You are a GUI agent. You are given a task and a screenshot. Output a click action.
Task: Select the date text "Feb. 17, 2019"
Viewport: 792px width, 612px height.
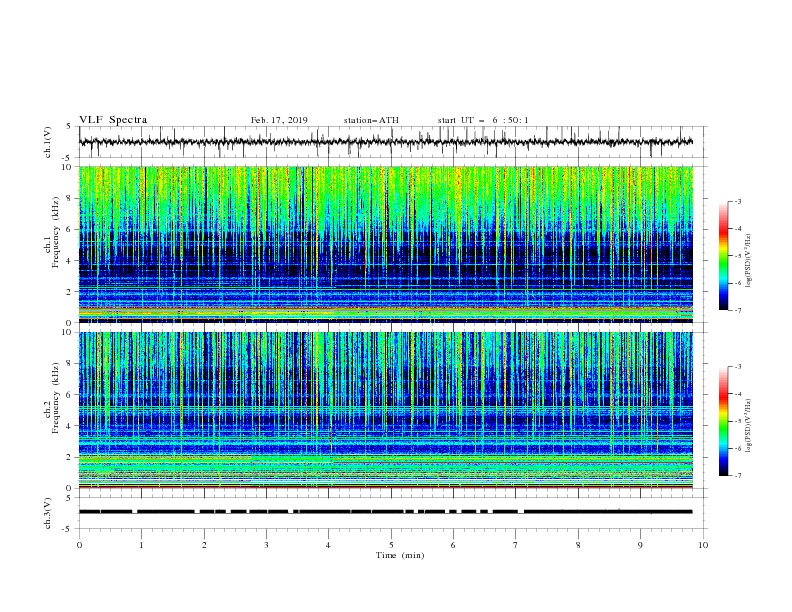[x=279, y=120]
